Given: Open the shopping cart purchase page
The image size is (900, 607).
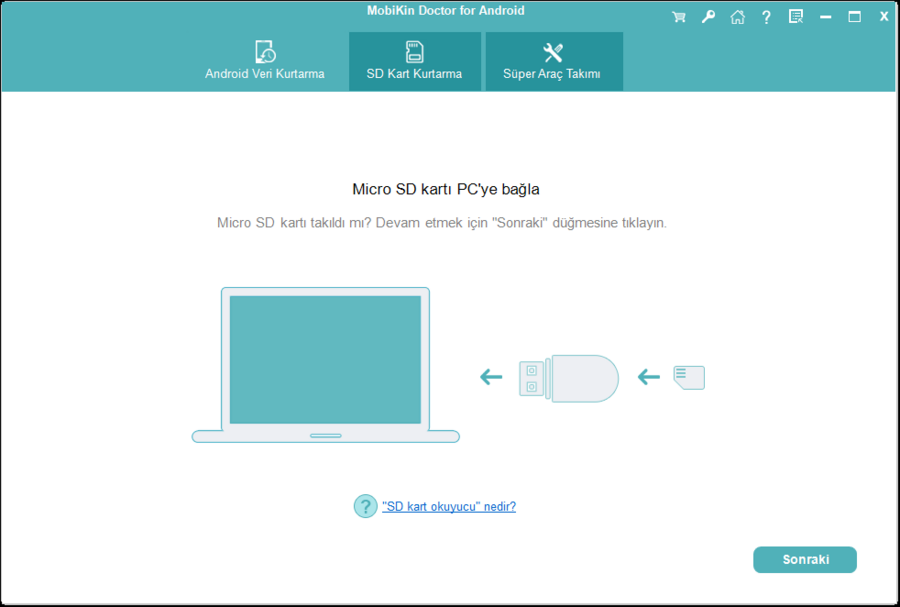Looking at the screenshot, I should tap(678, 16).
